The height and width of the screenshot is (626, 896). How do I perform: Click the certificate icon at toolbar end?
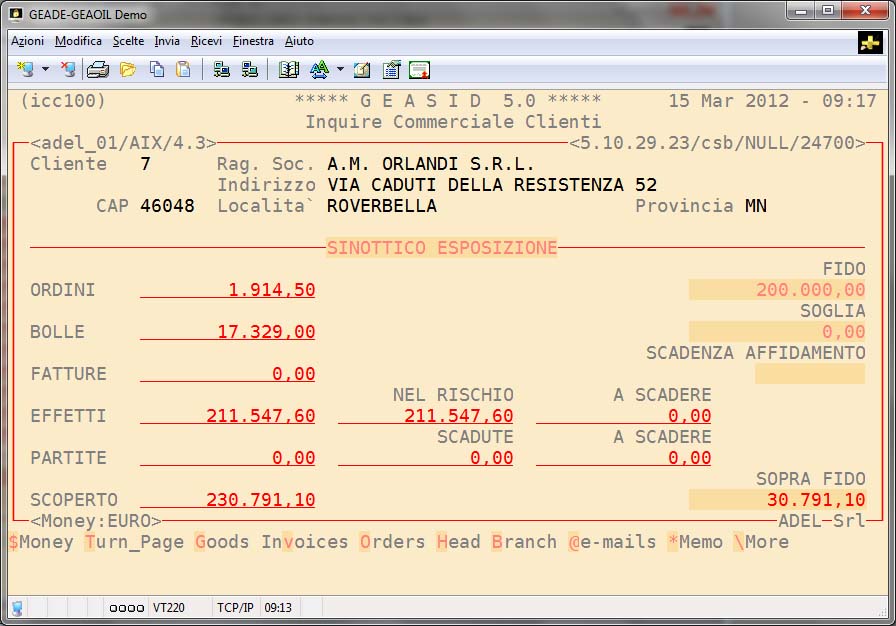tap(419, 69)
